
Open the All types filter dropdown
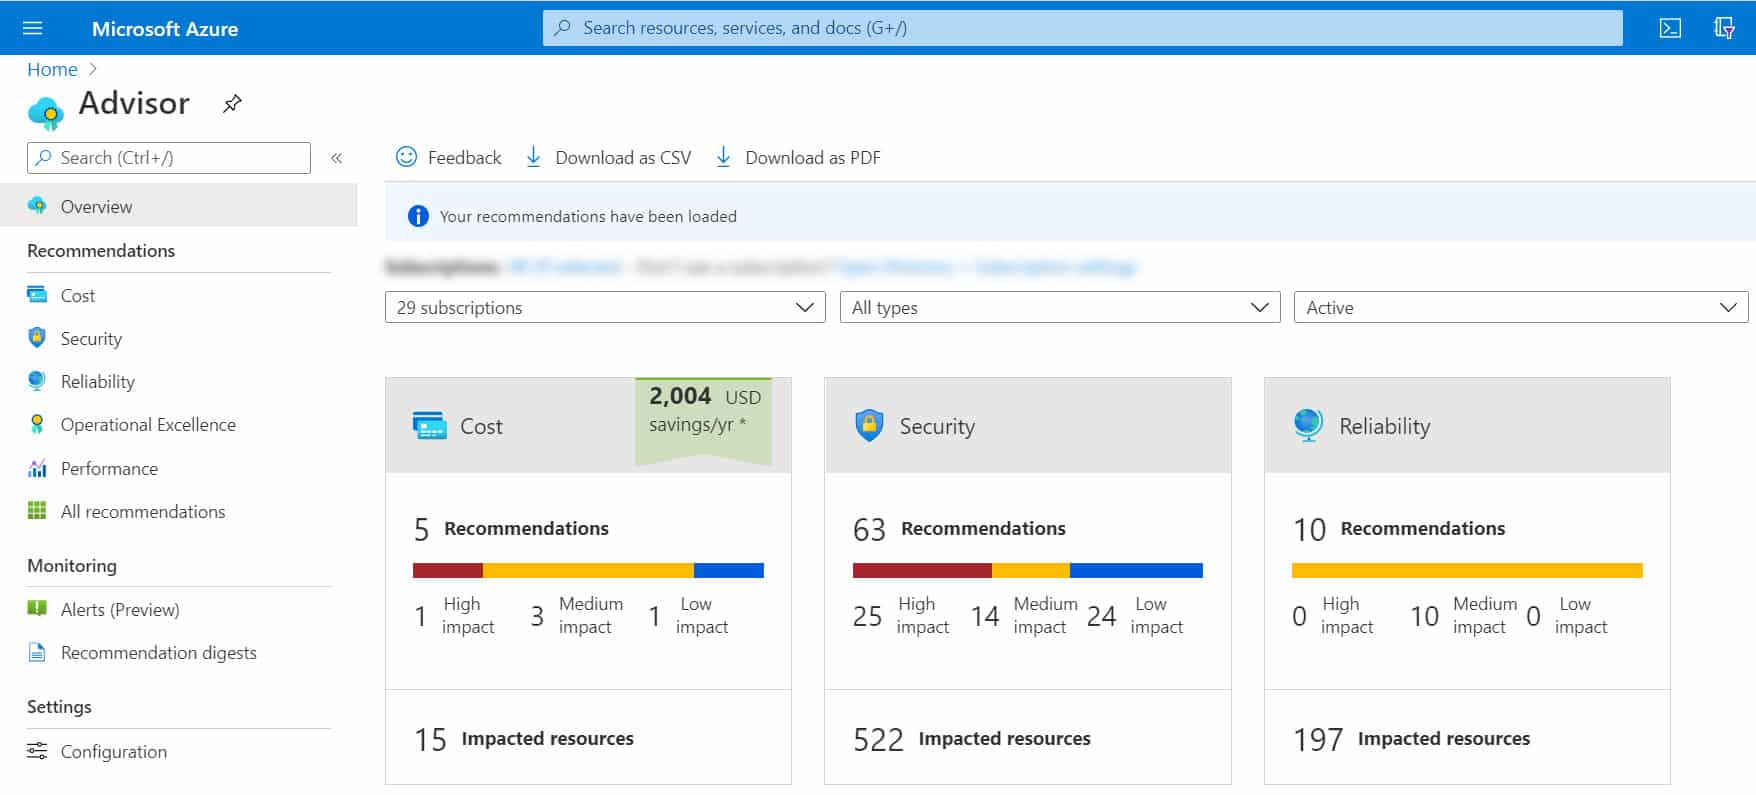coord(1060,307)
